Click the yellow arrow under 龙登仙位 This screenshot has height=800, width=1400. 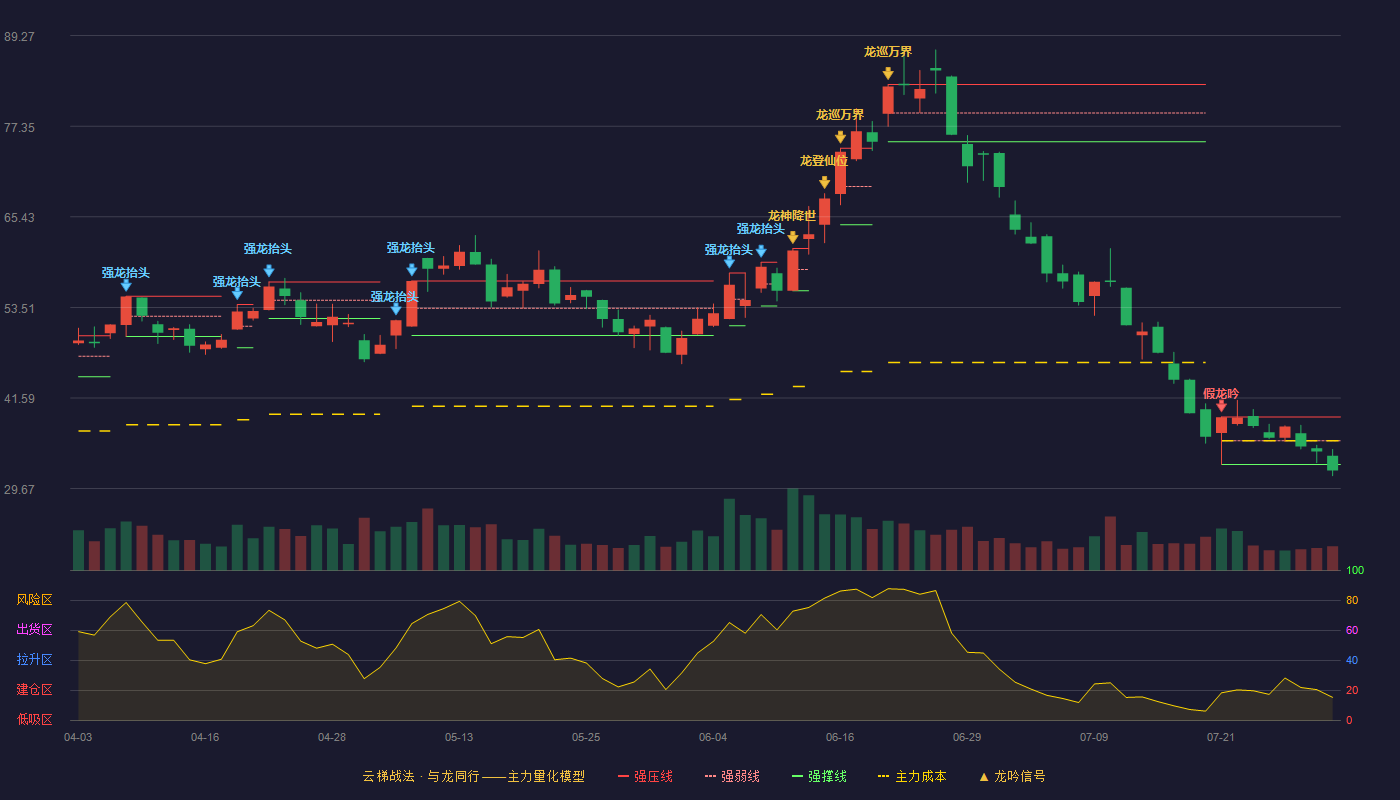click(x=825, y=182)
